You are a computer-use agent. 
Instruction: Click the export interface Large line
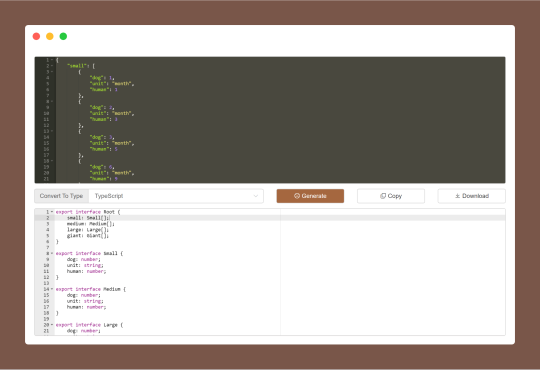pyautogui.click(x=89, y=325)
